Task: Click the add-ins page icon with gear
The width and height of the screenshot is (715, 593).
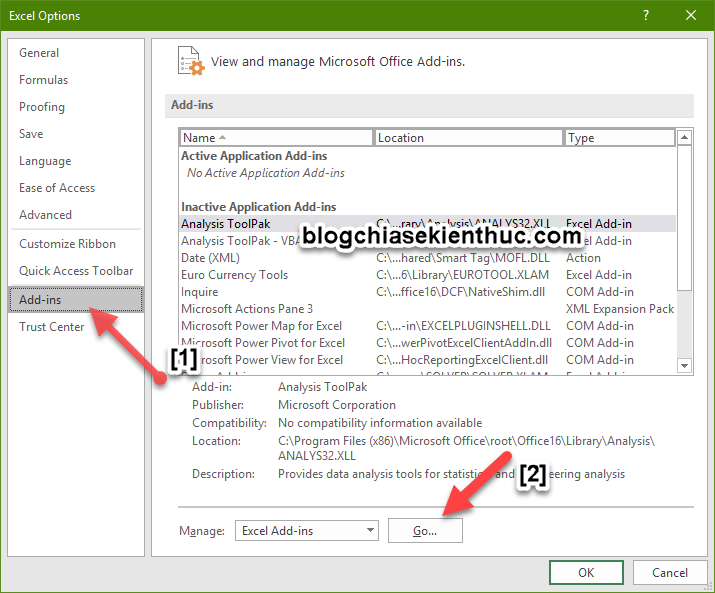Action: coord(191,61)
